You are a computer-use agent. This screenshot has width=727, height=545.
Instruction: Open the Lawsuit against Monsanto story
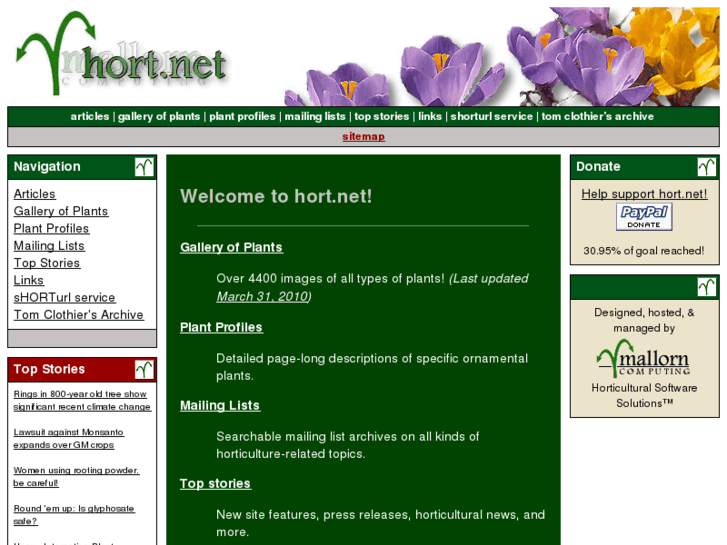point(68,438)
